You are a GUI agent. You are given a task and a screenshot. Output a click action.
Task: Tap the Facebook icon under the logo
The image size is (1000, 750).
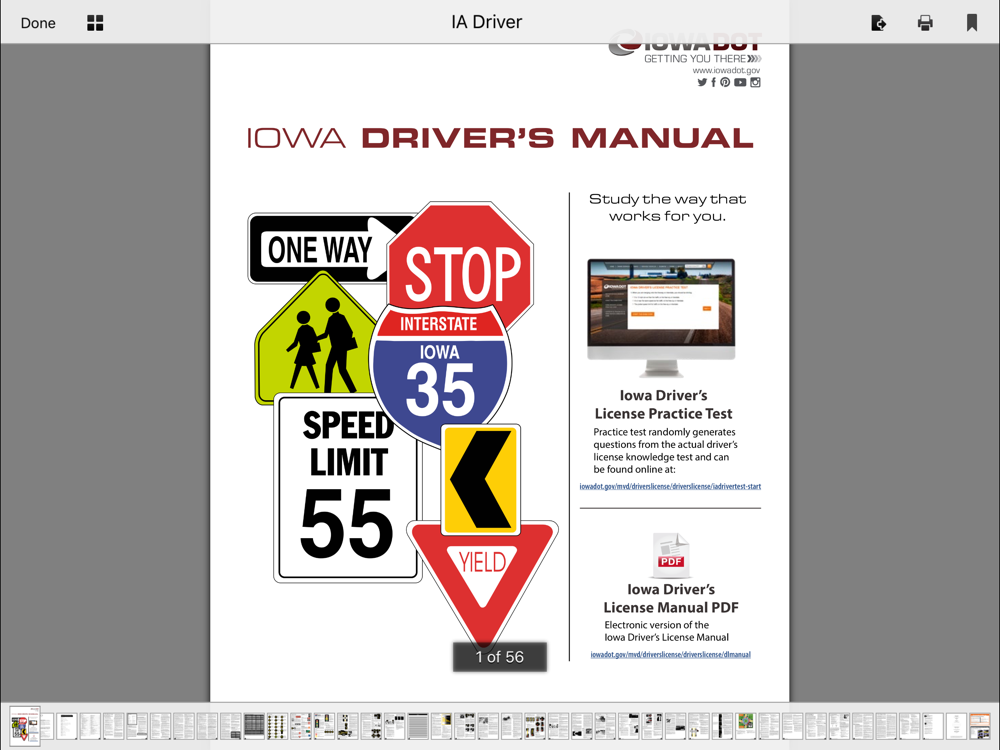[713, 82]
